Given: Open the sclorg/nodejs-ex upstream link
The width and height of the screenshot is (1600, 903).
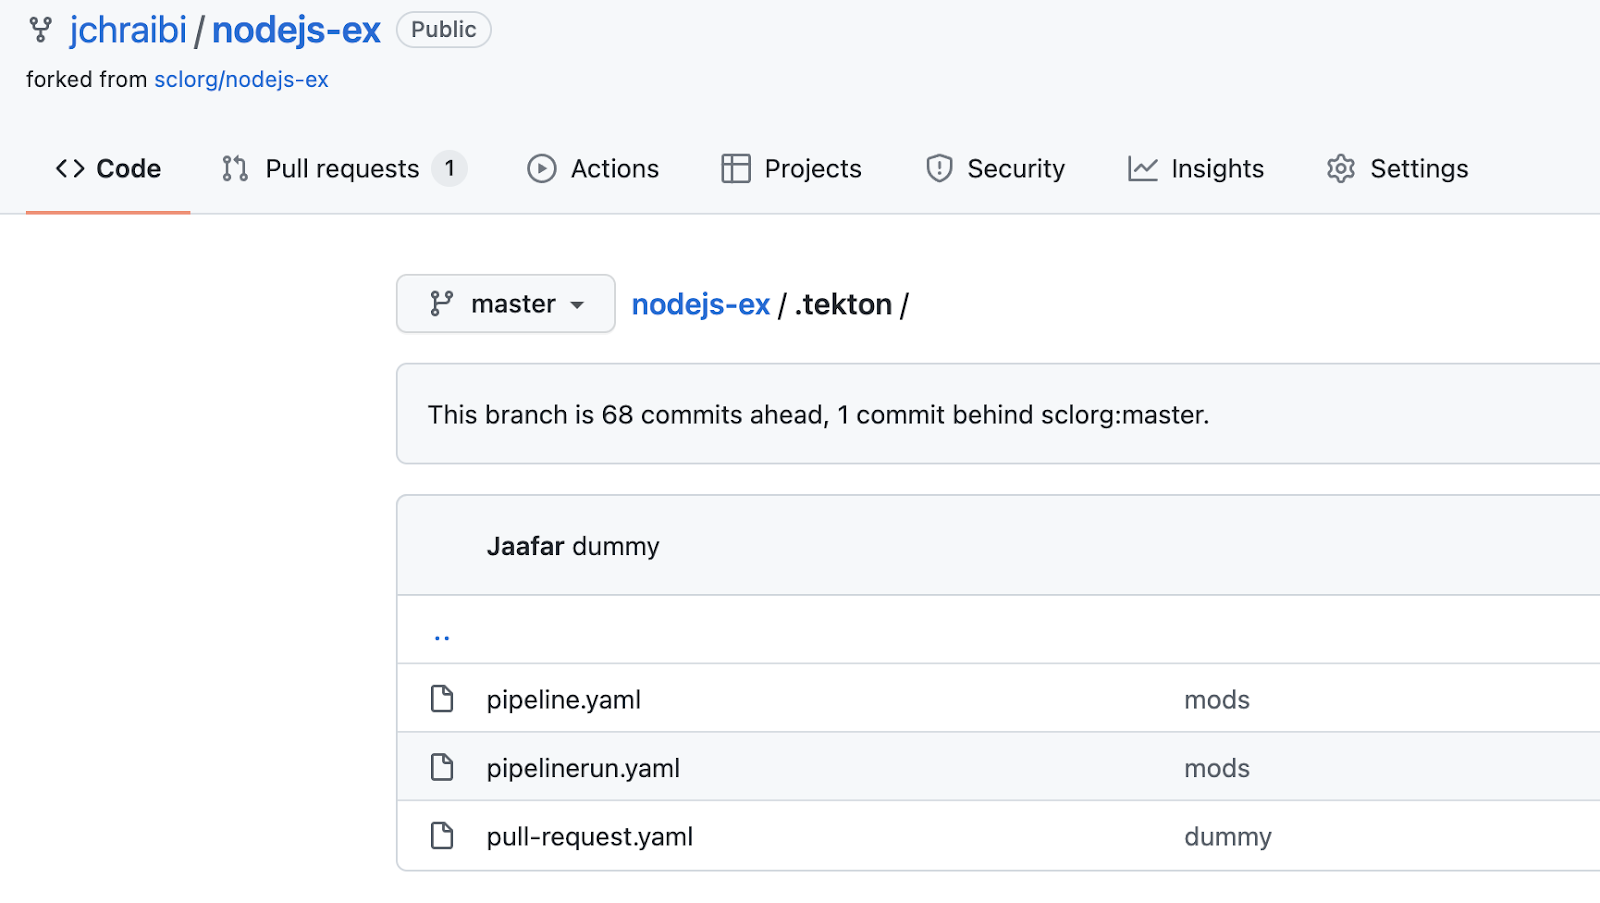Looking at the screenshot, I should (x=240, y=79).
